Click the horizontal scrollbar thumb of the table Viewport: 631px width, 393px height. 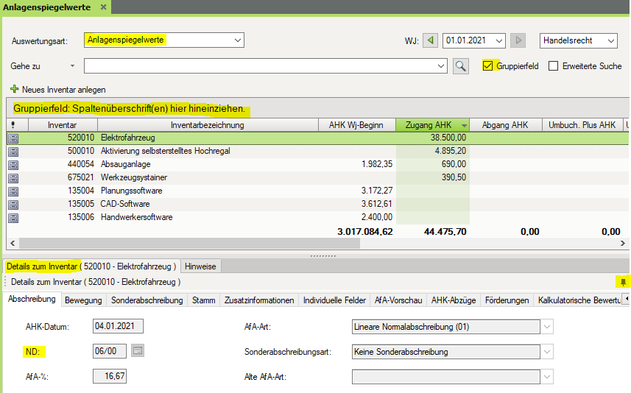(x=189, y=243)
